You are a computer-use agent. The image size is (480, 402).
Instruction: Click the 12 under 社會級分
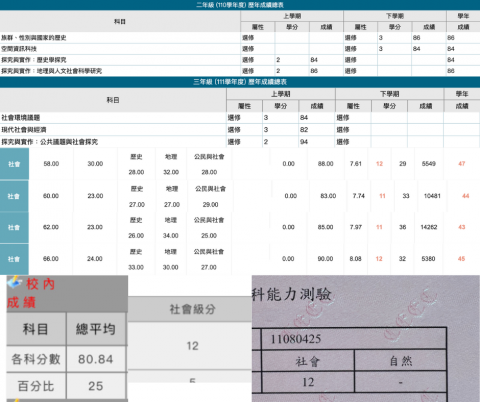coord(192,346)
